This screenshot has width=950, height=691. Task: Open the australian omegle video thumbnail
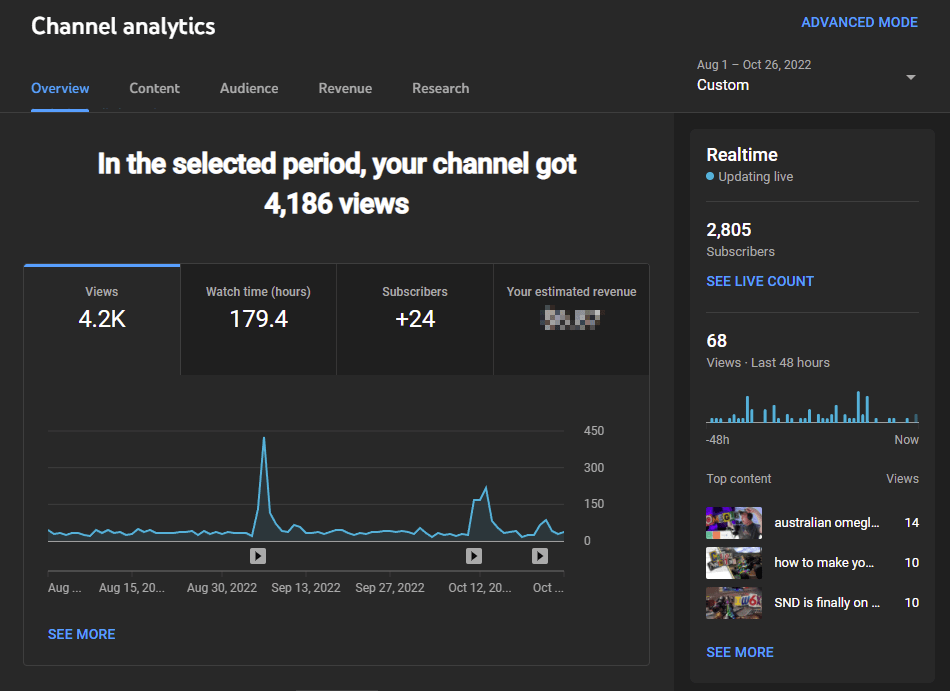pos(734,523)
